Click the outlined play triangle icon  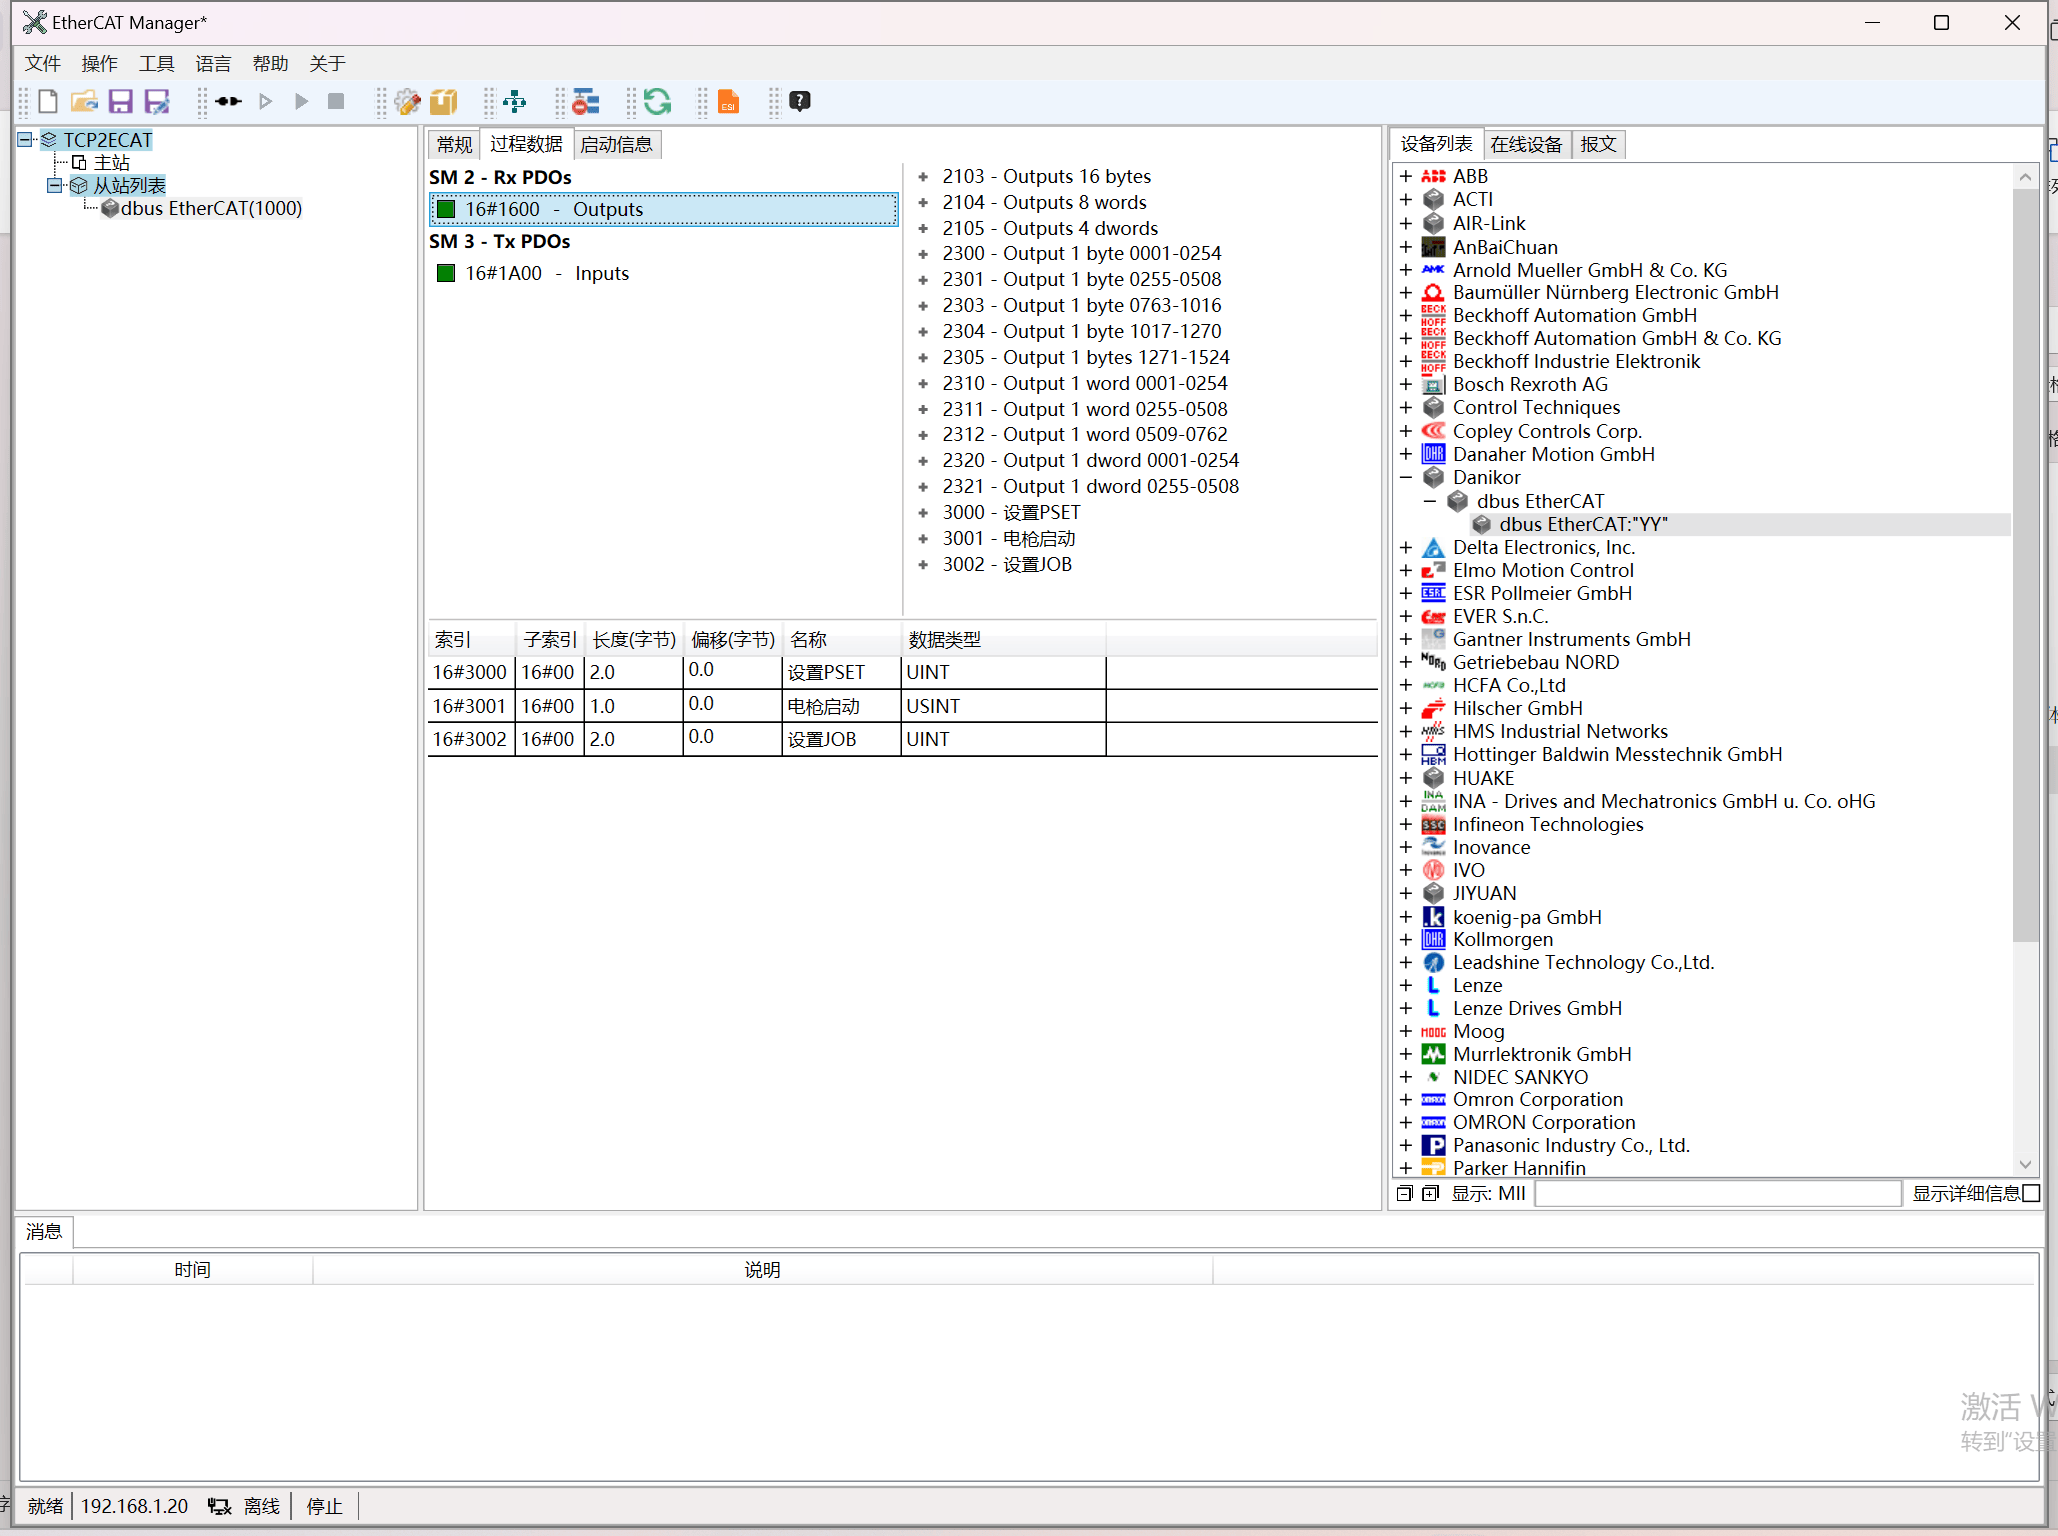(265, 101)
